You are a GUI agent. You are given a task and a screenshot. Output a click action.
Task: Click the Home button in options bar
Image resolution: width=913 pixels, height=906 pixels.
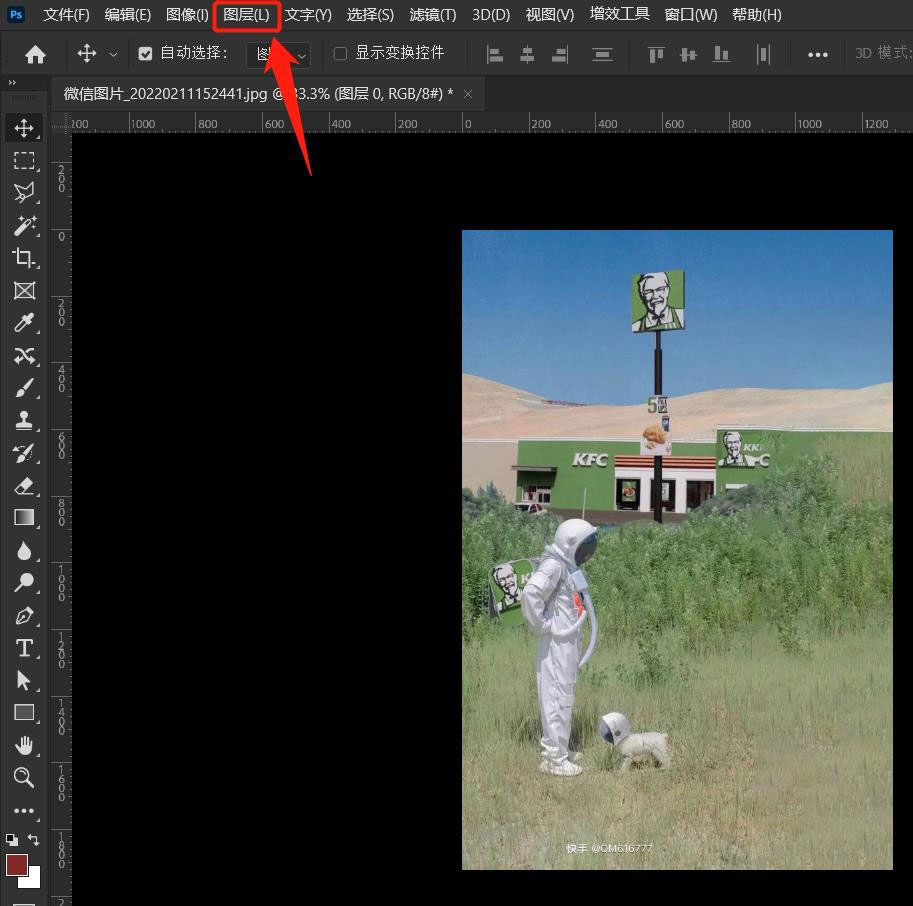coord(36,55)
